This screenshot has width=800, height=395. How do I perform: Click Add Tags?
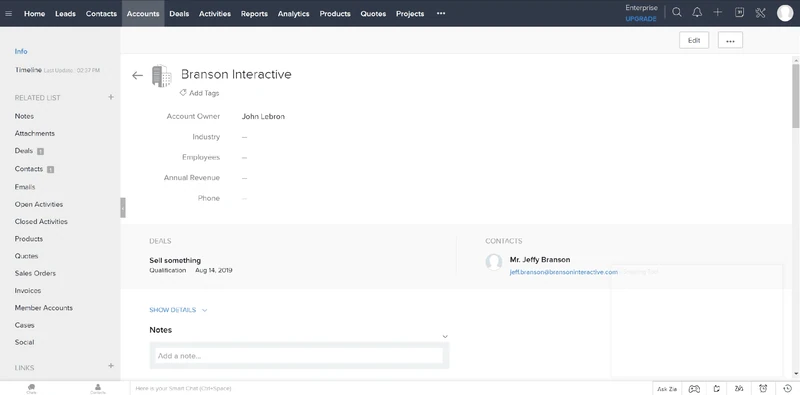pyautogui.click(x=199, y=93)
